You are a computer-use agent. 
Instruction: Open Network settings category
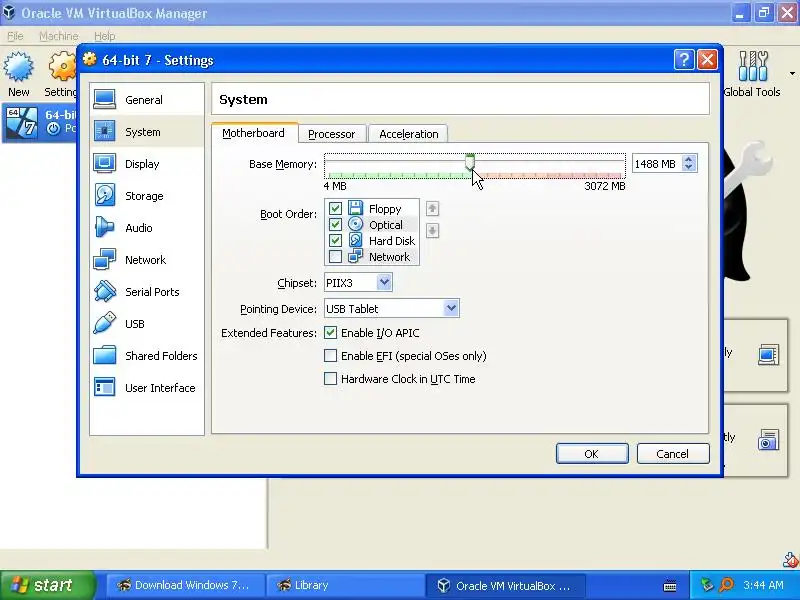[x=147, y=260]
